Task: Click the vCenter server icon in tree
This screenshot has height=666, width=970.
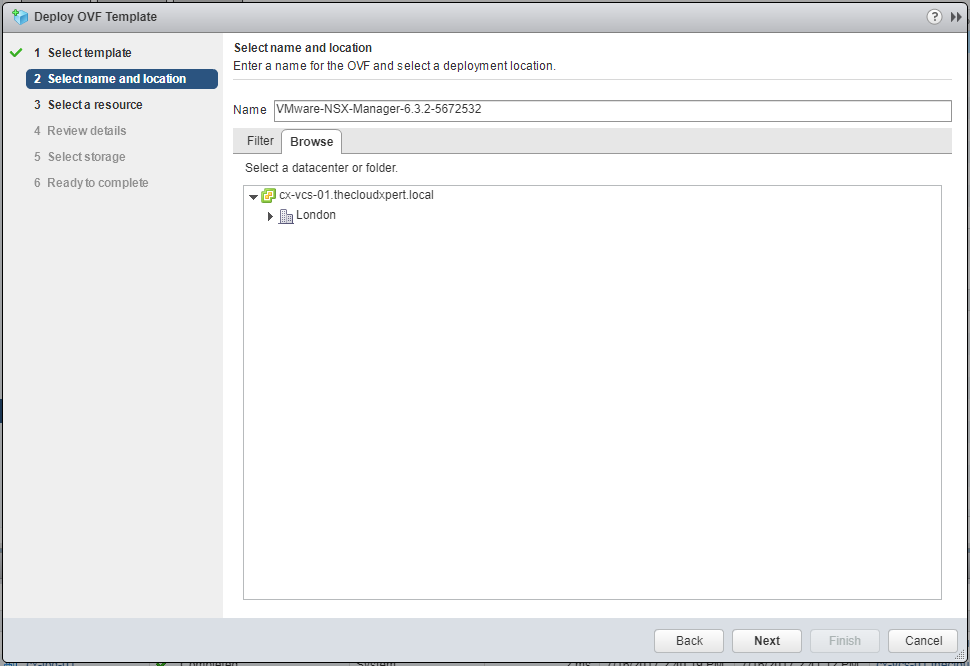Action: click(268, 196)
